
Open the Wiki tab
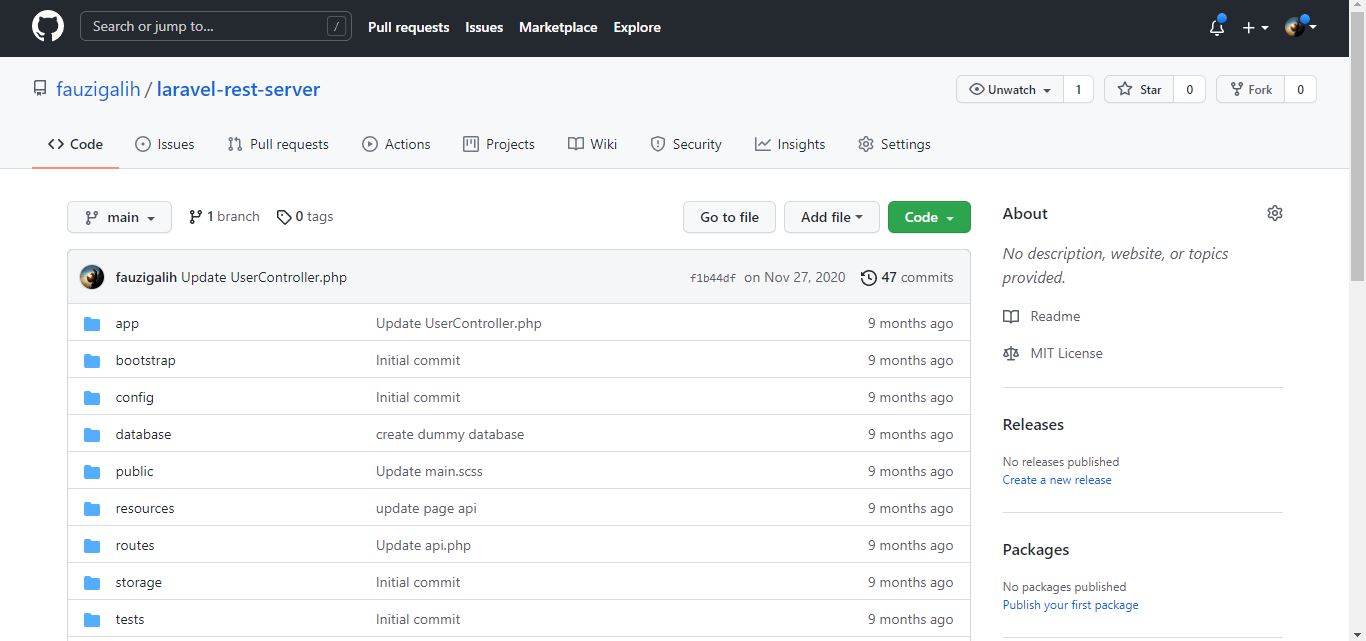coord(592,144)
